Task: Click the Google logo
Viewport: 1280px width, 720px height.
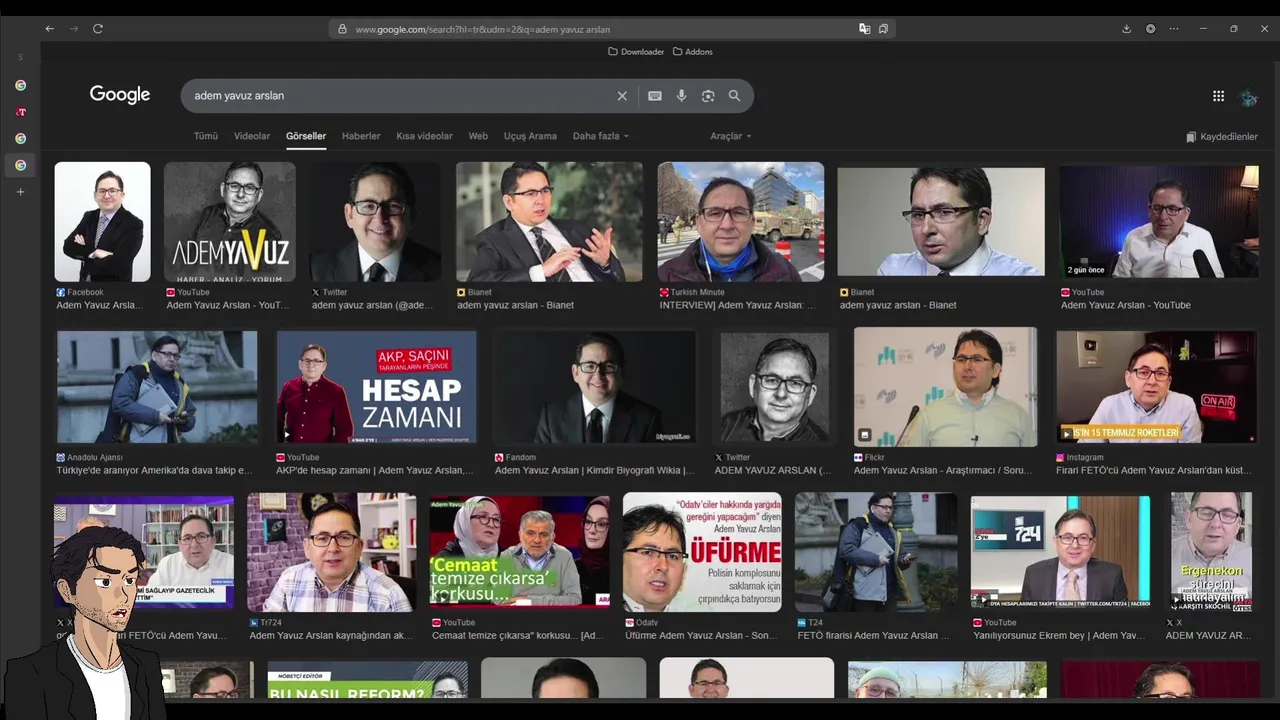Action: pyautogui.click(x=120, y=95)
